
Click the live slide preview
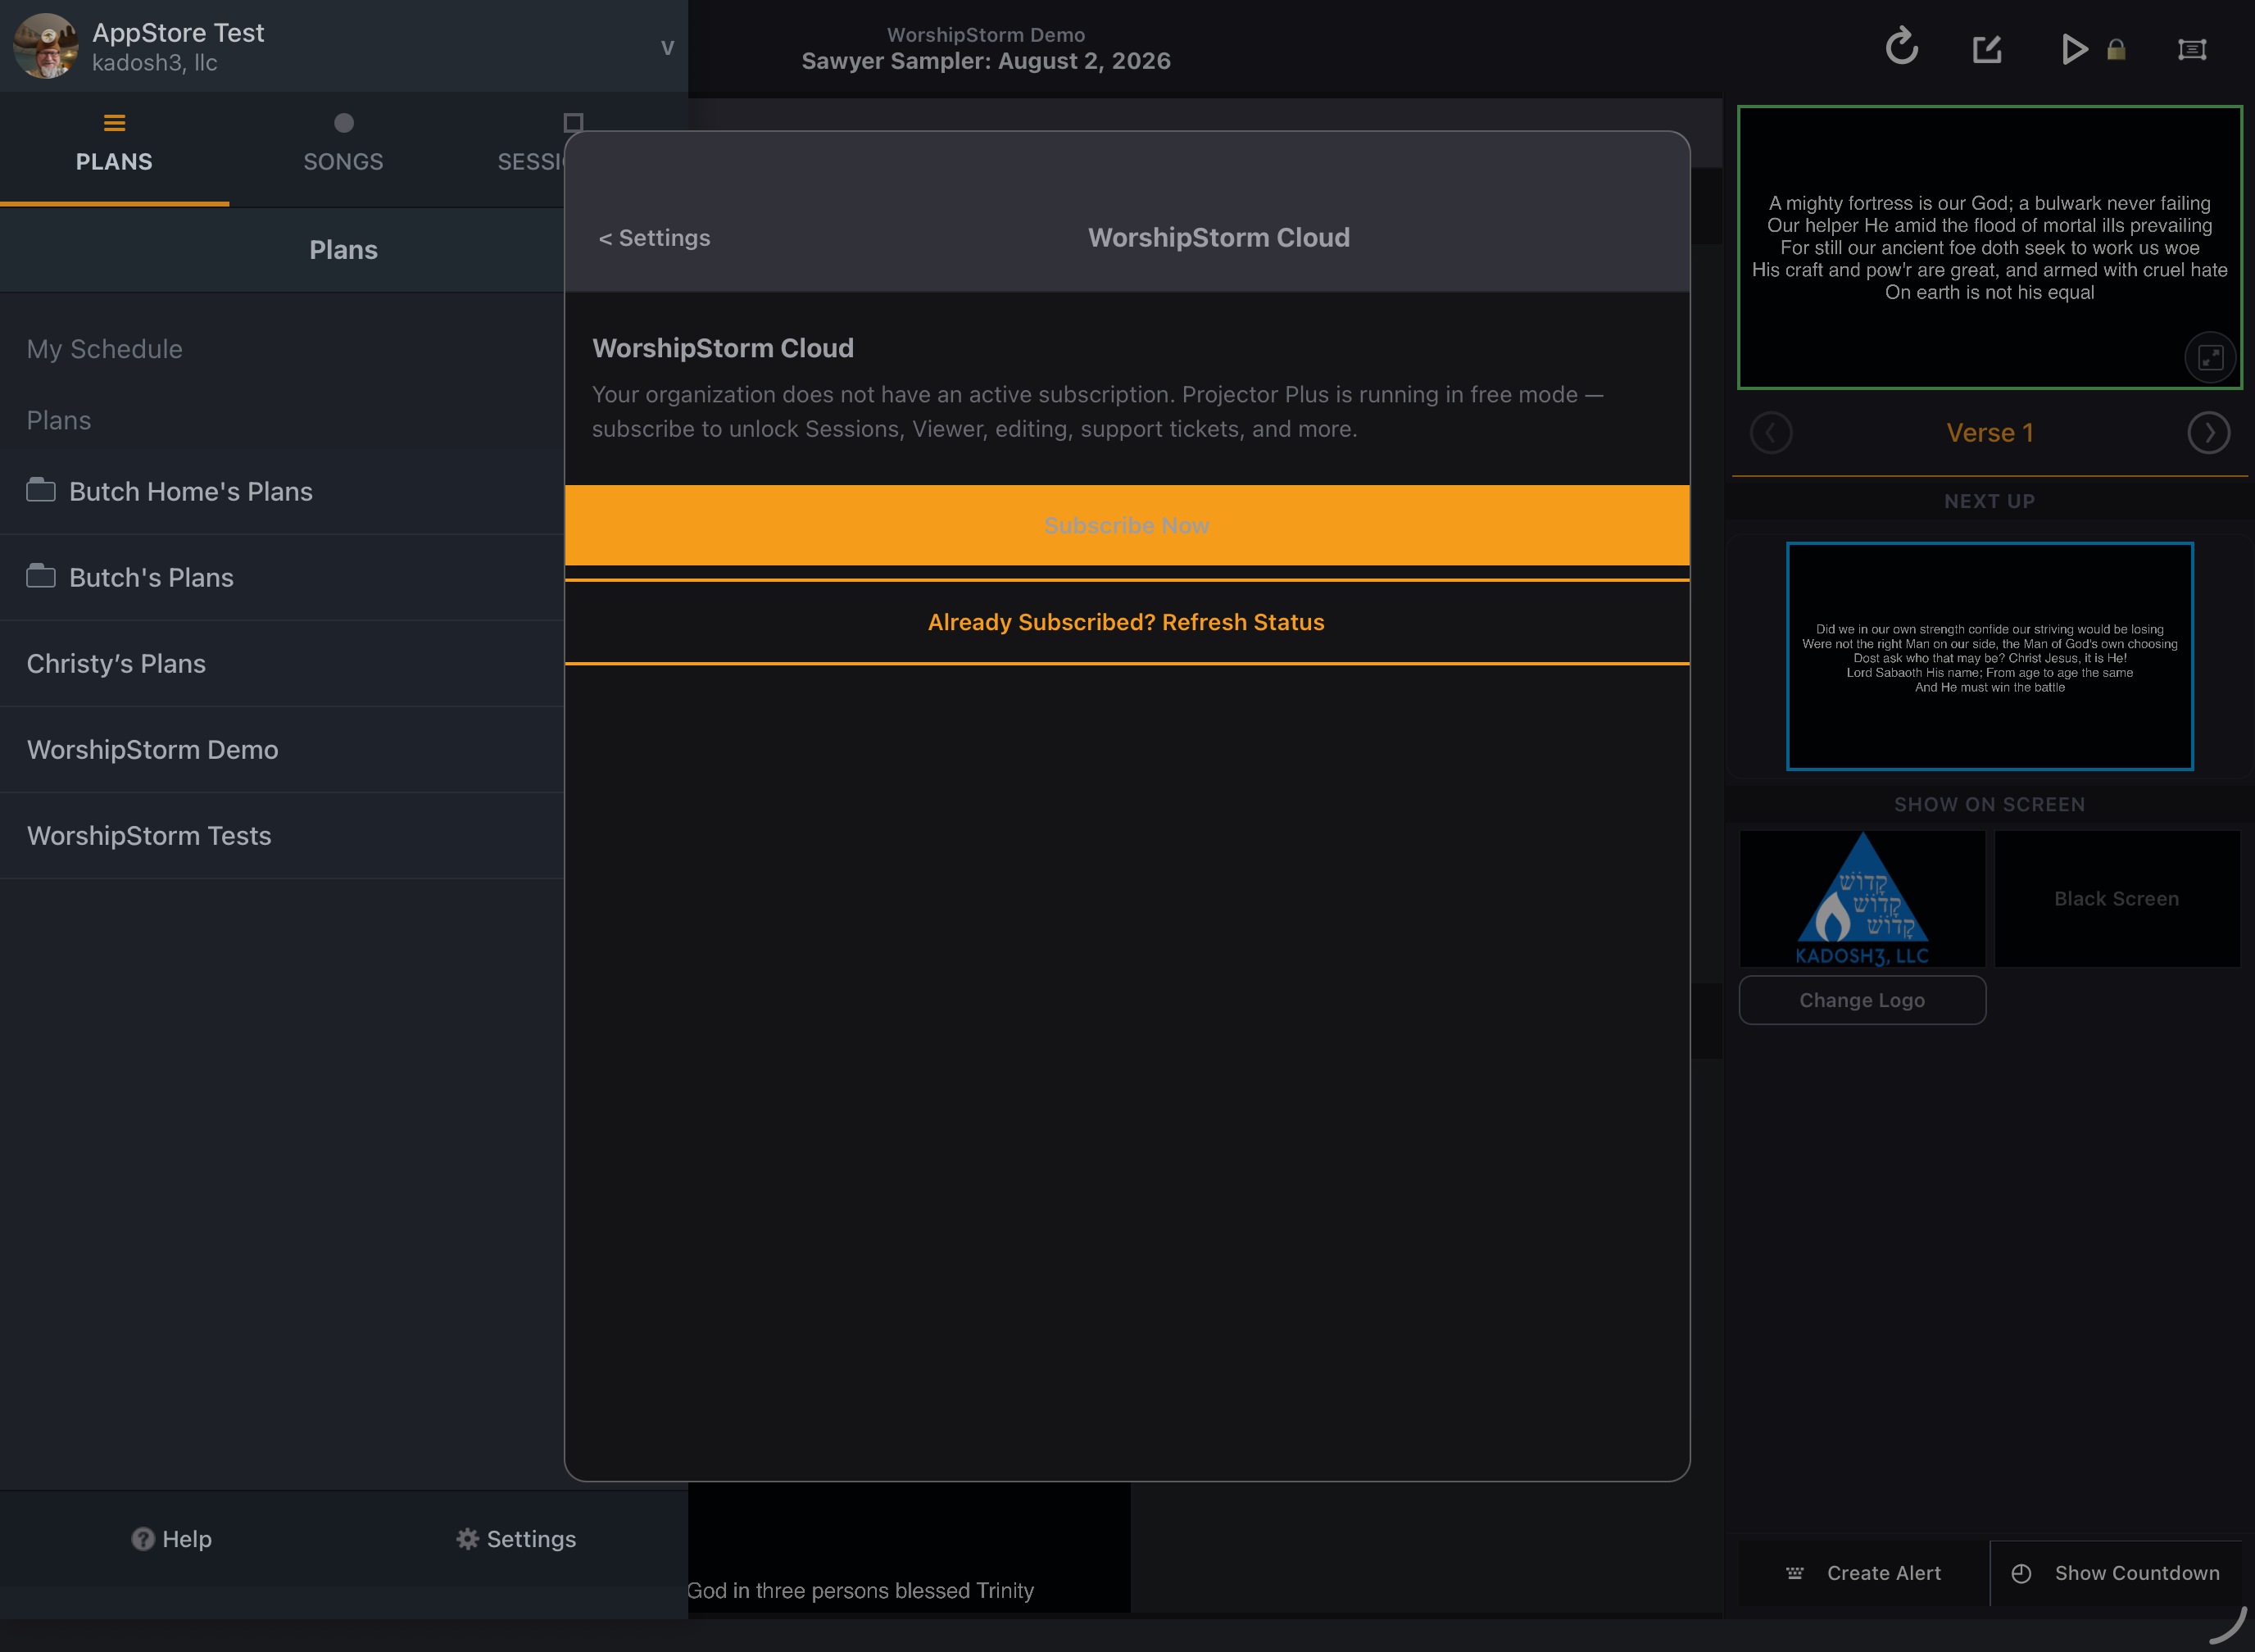[x=1989, y=247]
